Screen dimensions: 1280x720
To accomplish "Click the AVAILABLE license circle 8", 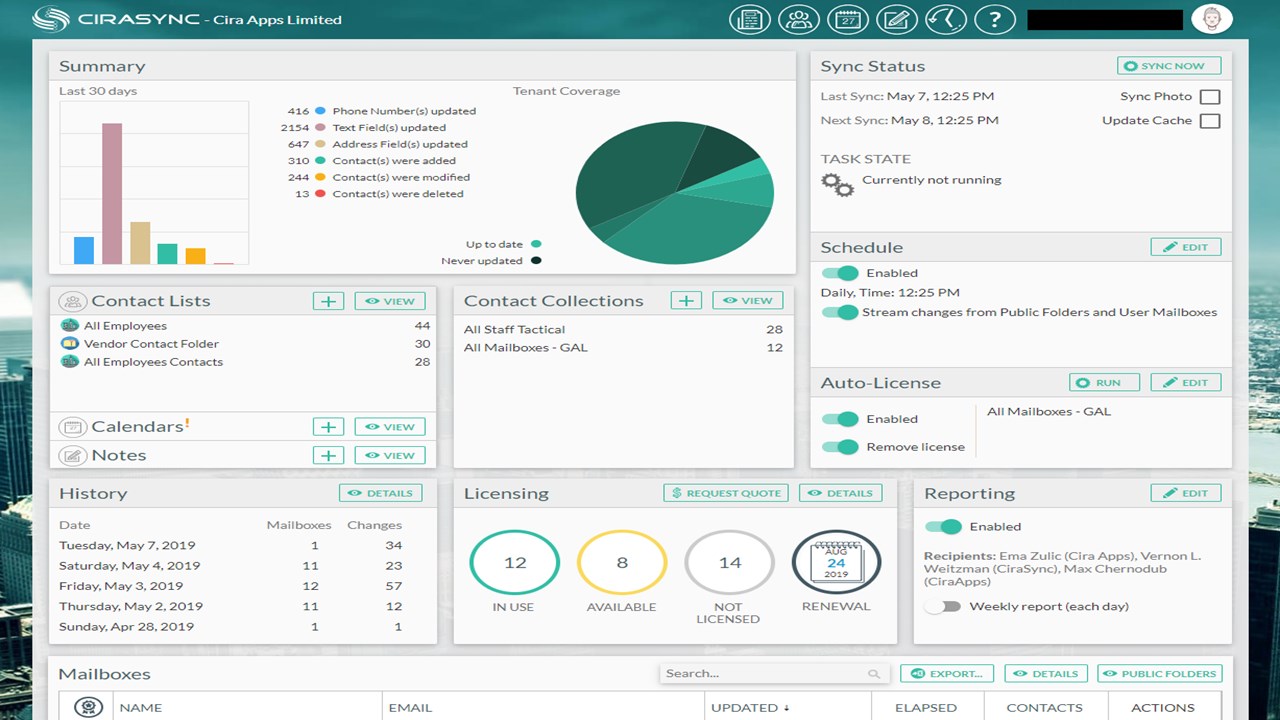I will point(622,563).
